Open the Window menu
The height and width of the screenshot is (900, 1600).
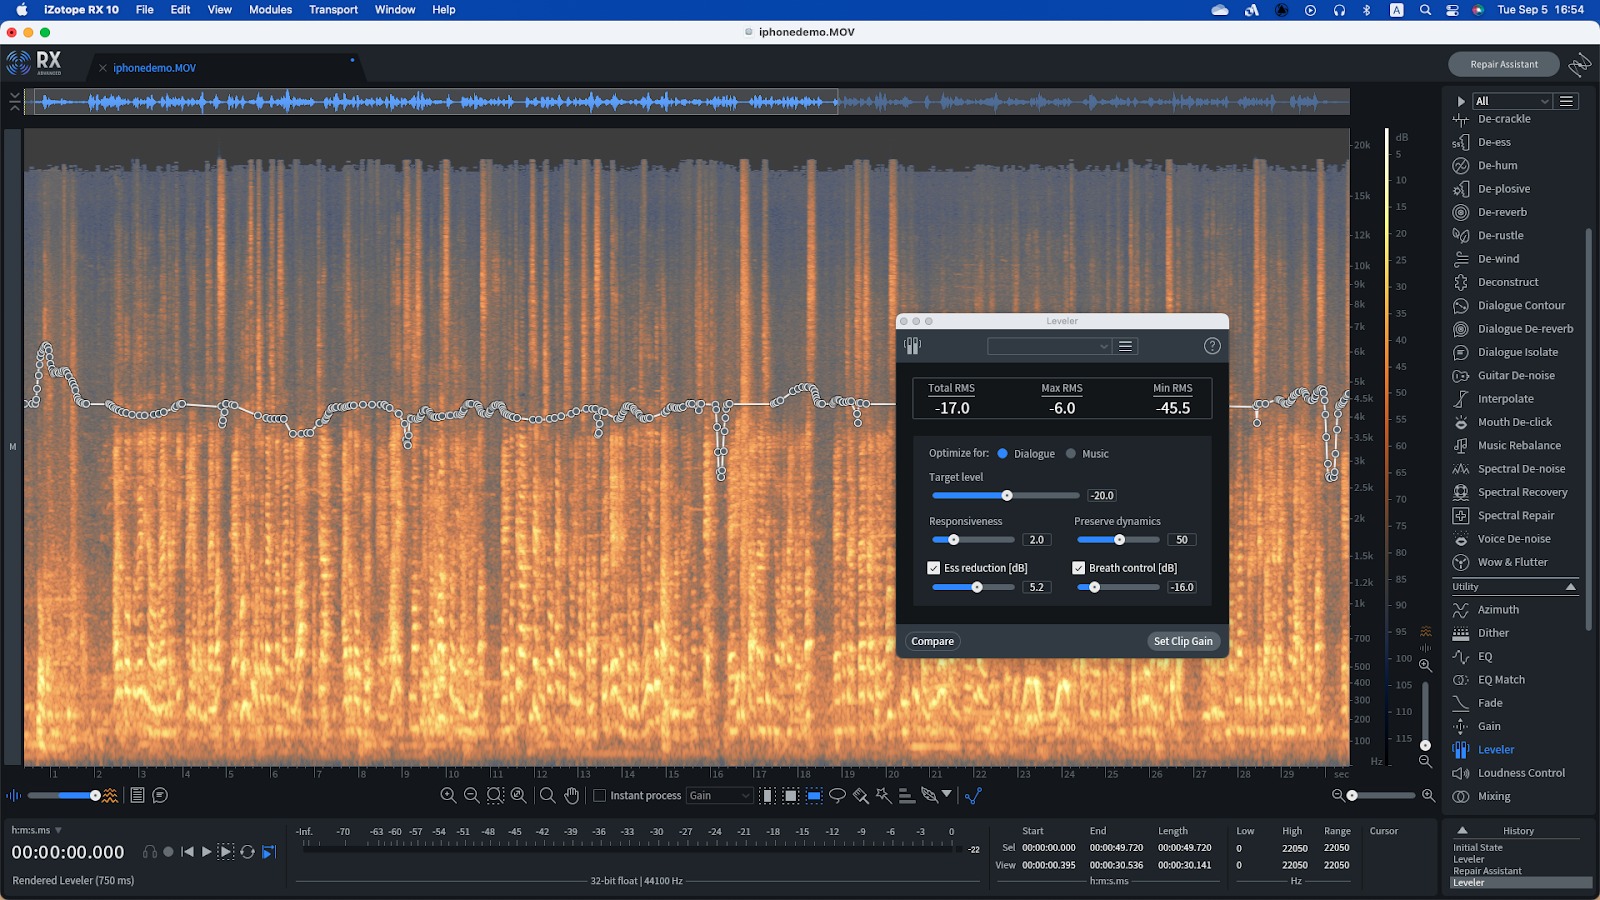click(x=395, y=10)
